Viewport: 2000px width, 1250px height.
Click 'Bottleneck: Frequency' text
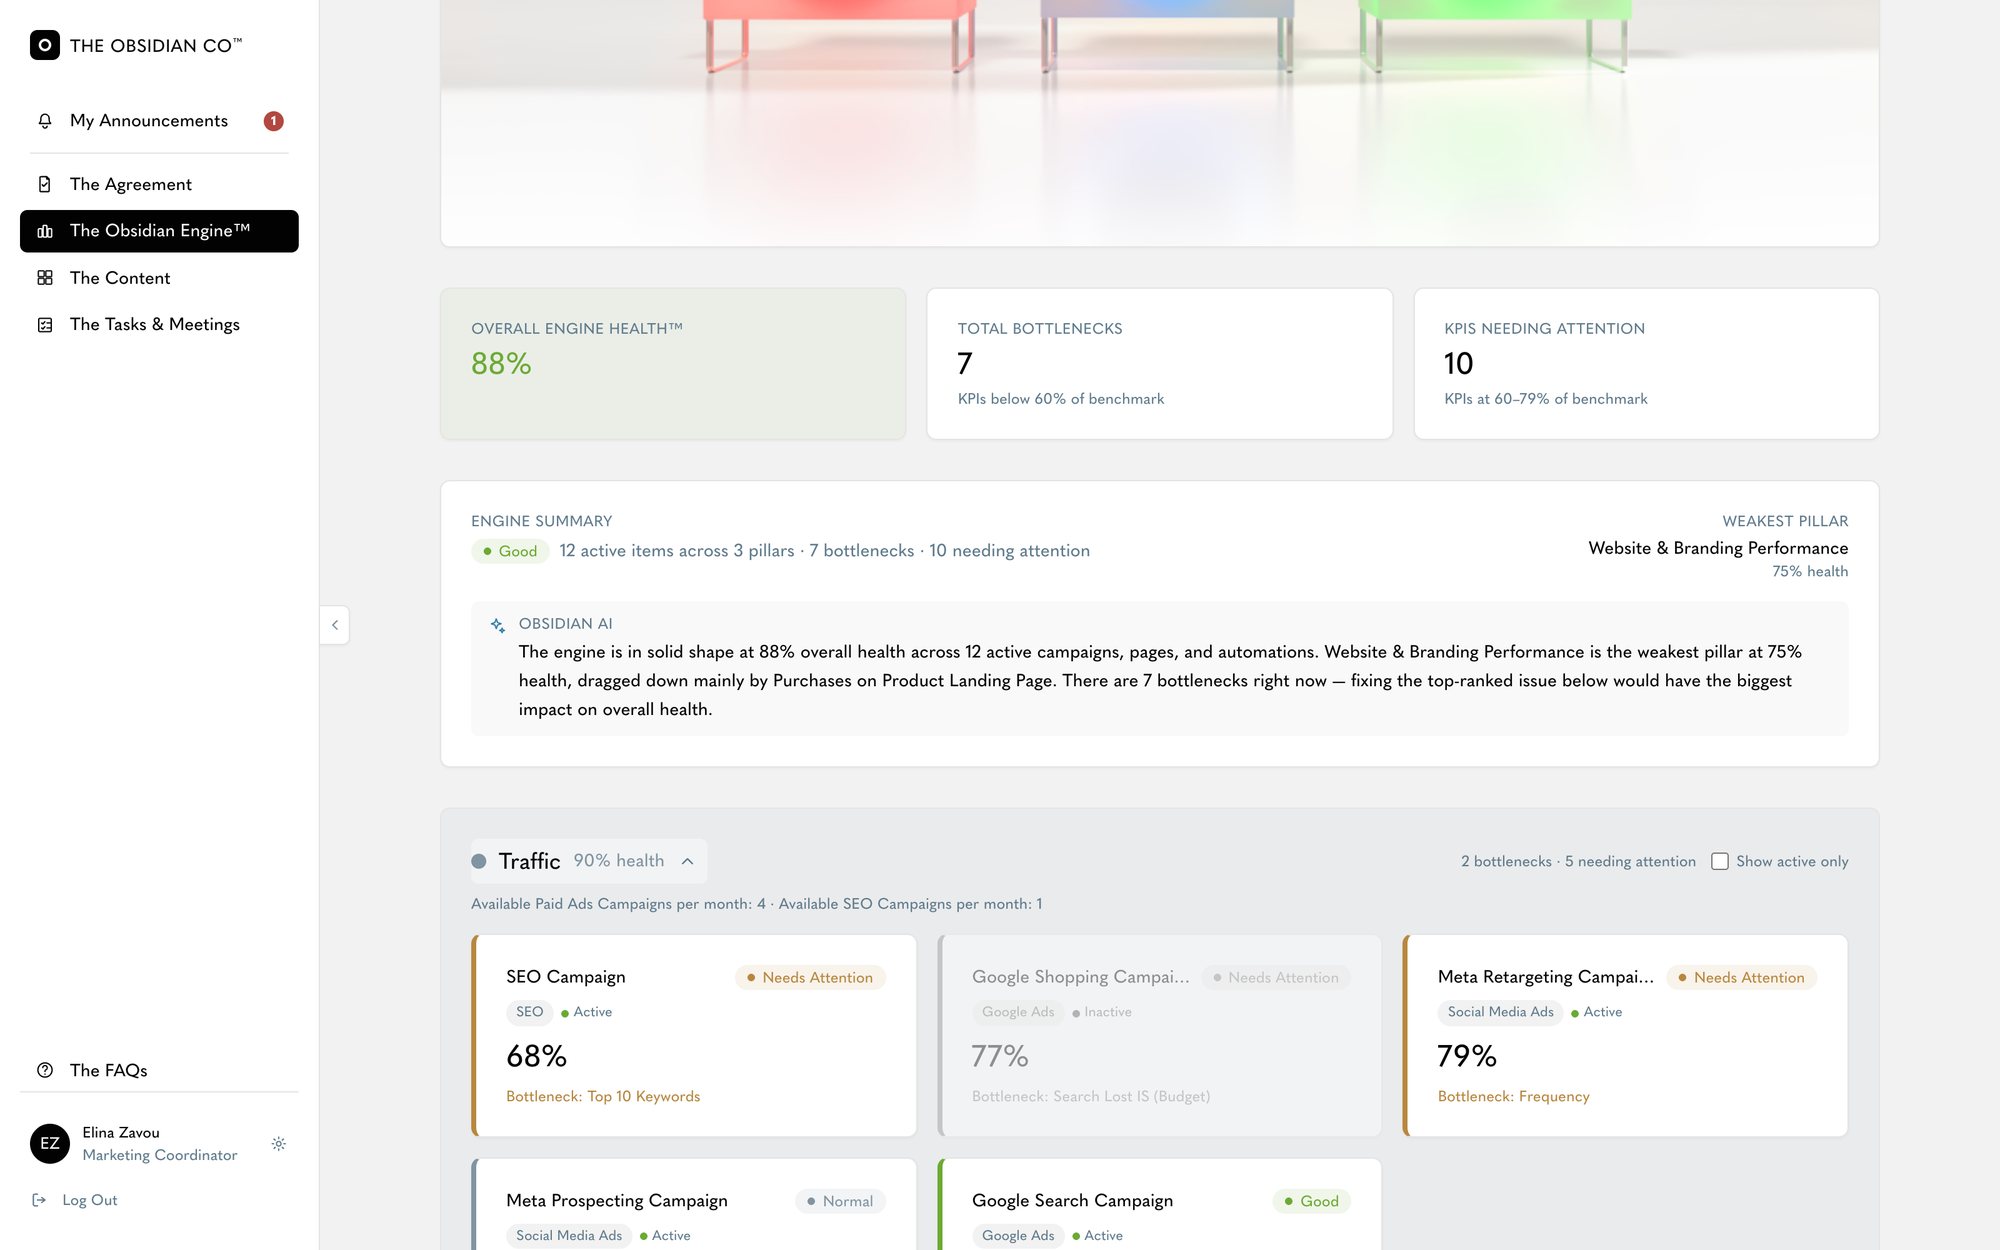coord(1514,1096)
